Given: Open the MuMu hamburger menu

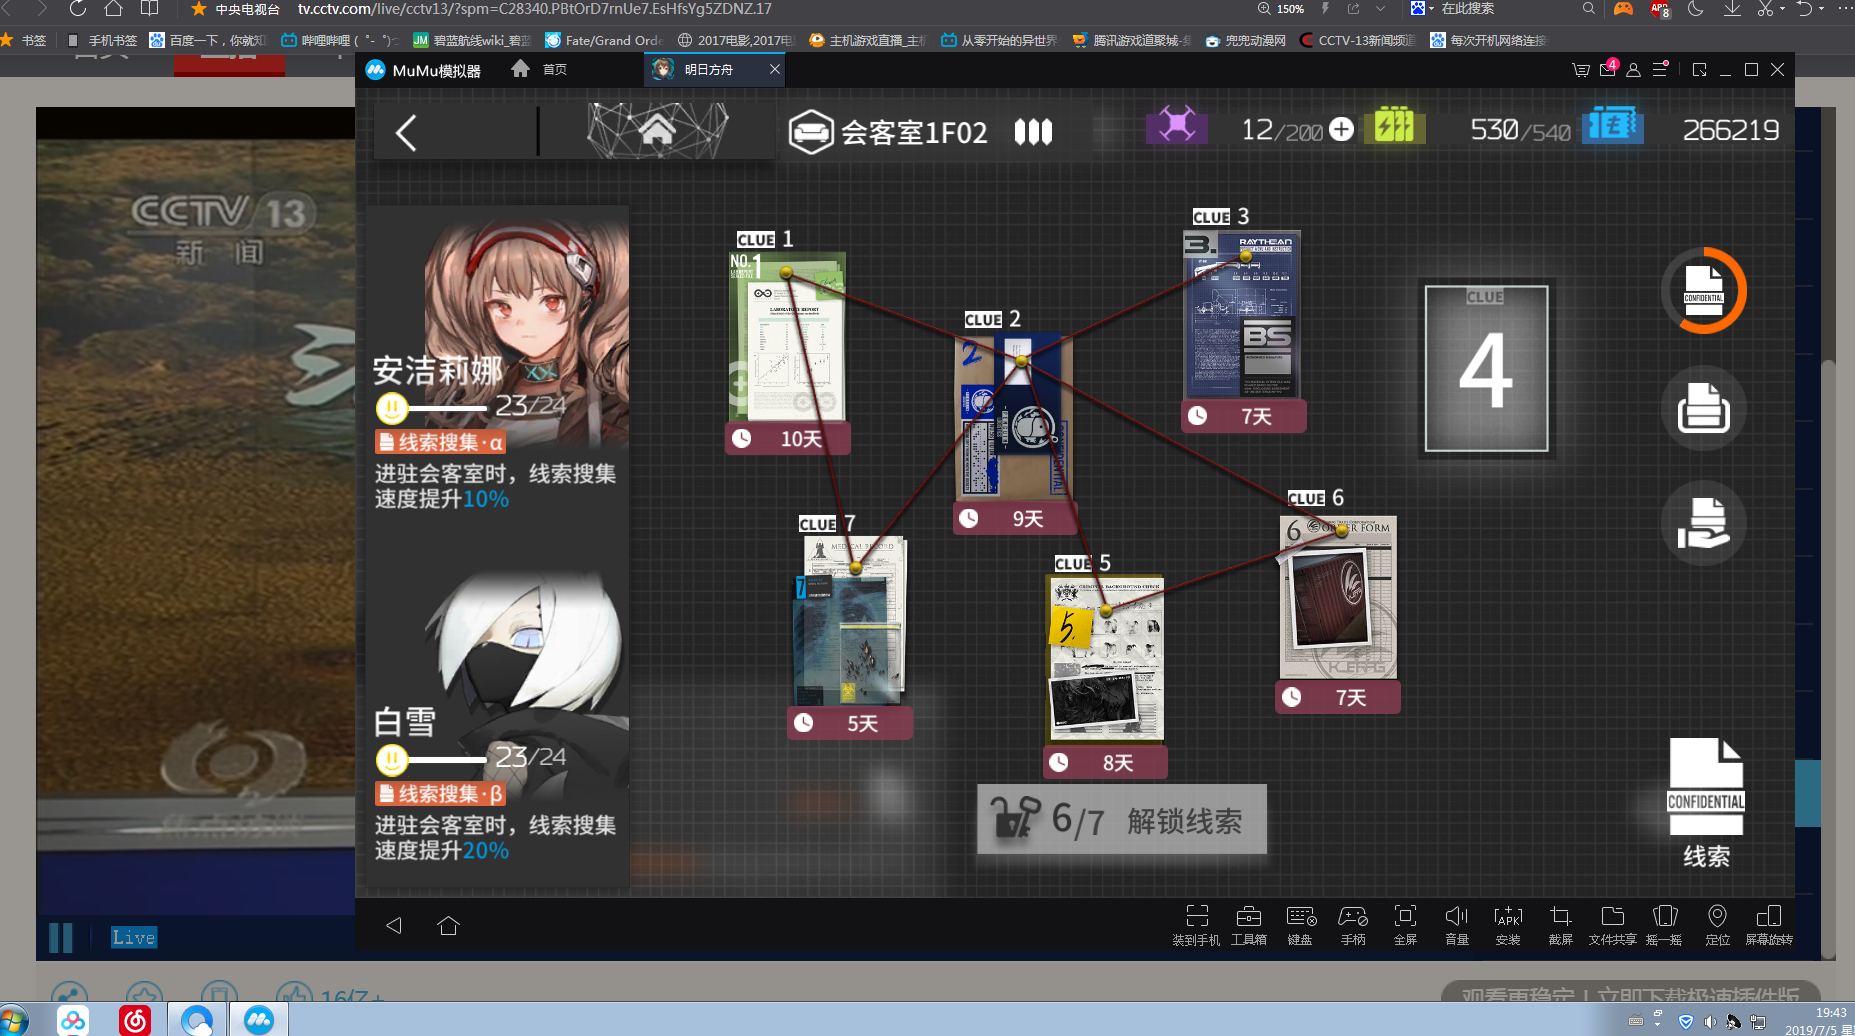Looking at the screenshot, I should pos(1660,69).
